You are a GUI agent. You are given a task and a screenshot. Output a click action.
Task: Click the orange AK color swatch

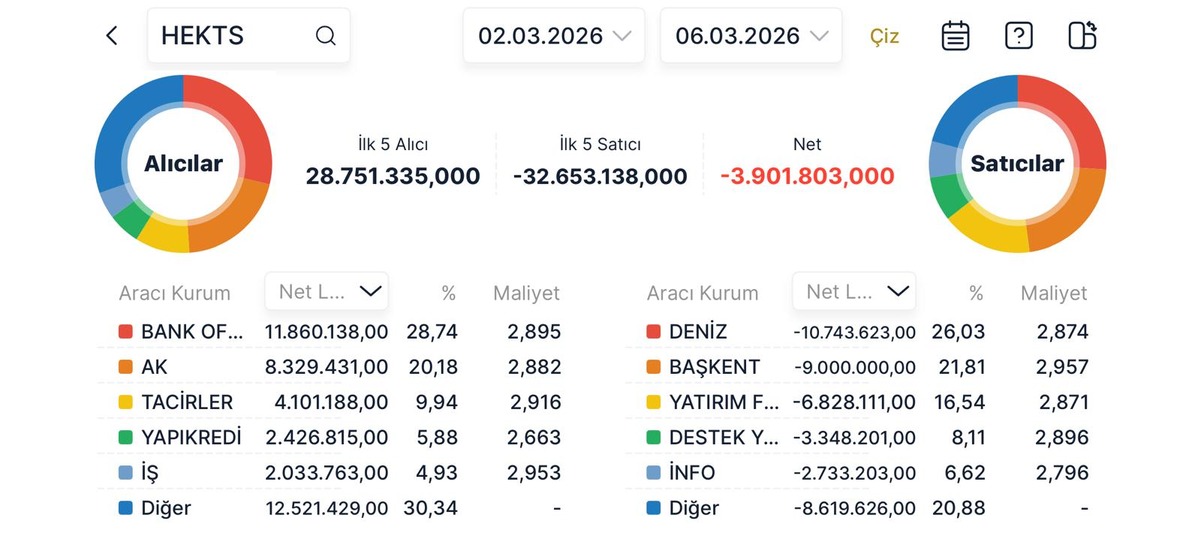[x=125, y=367]
